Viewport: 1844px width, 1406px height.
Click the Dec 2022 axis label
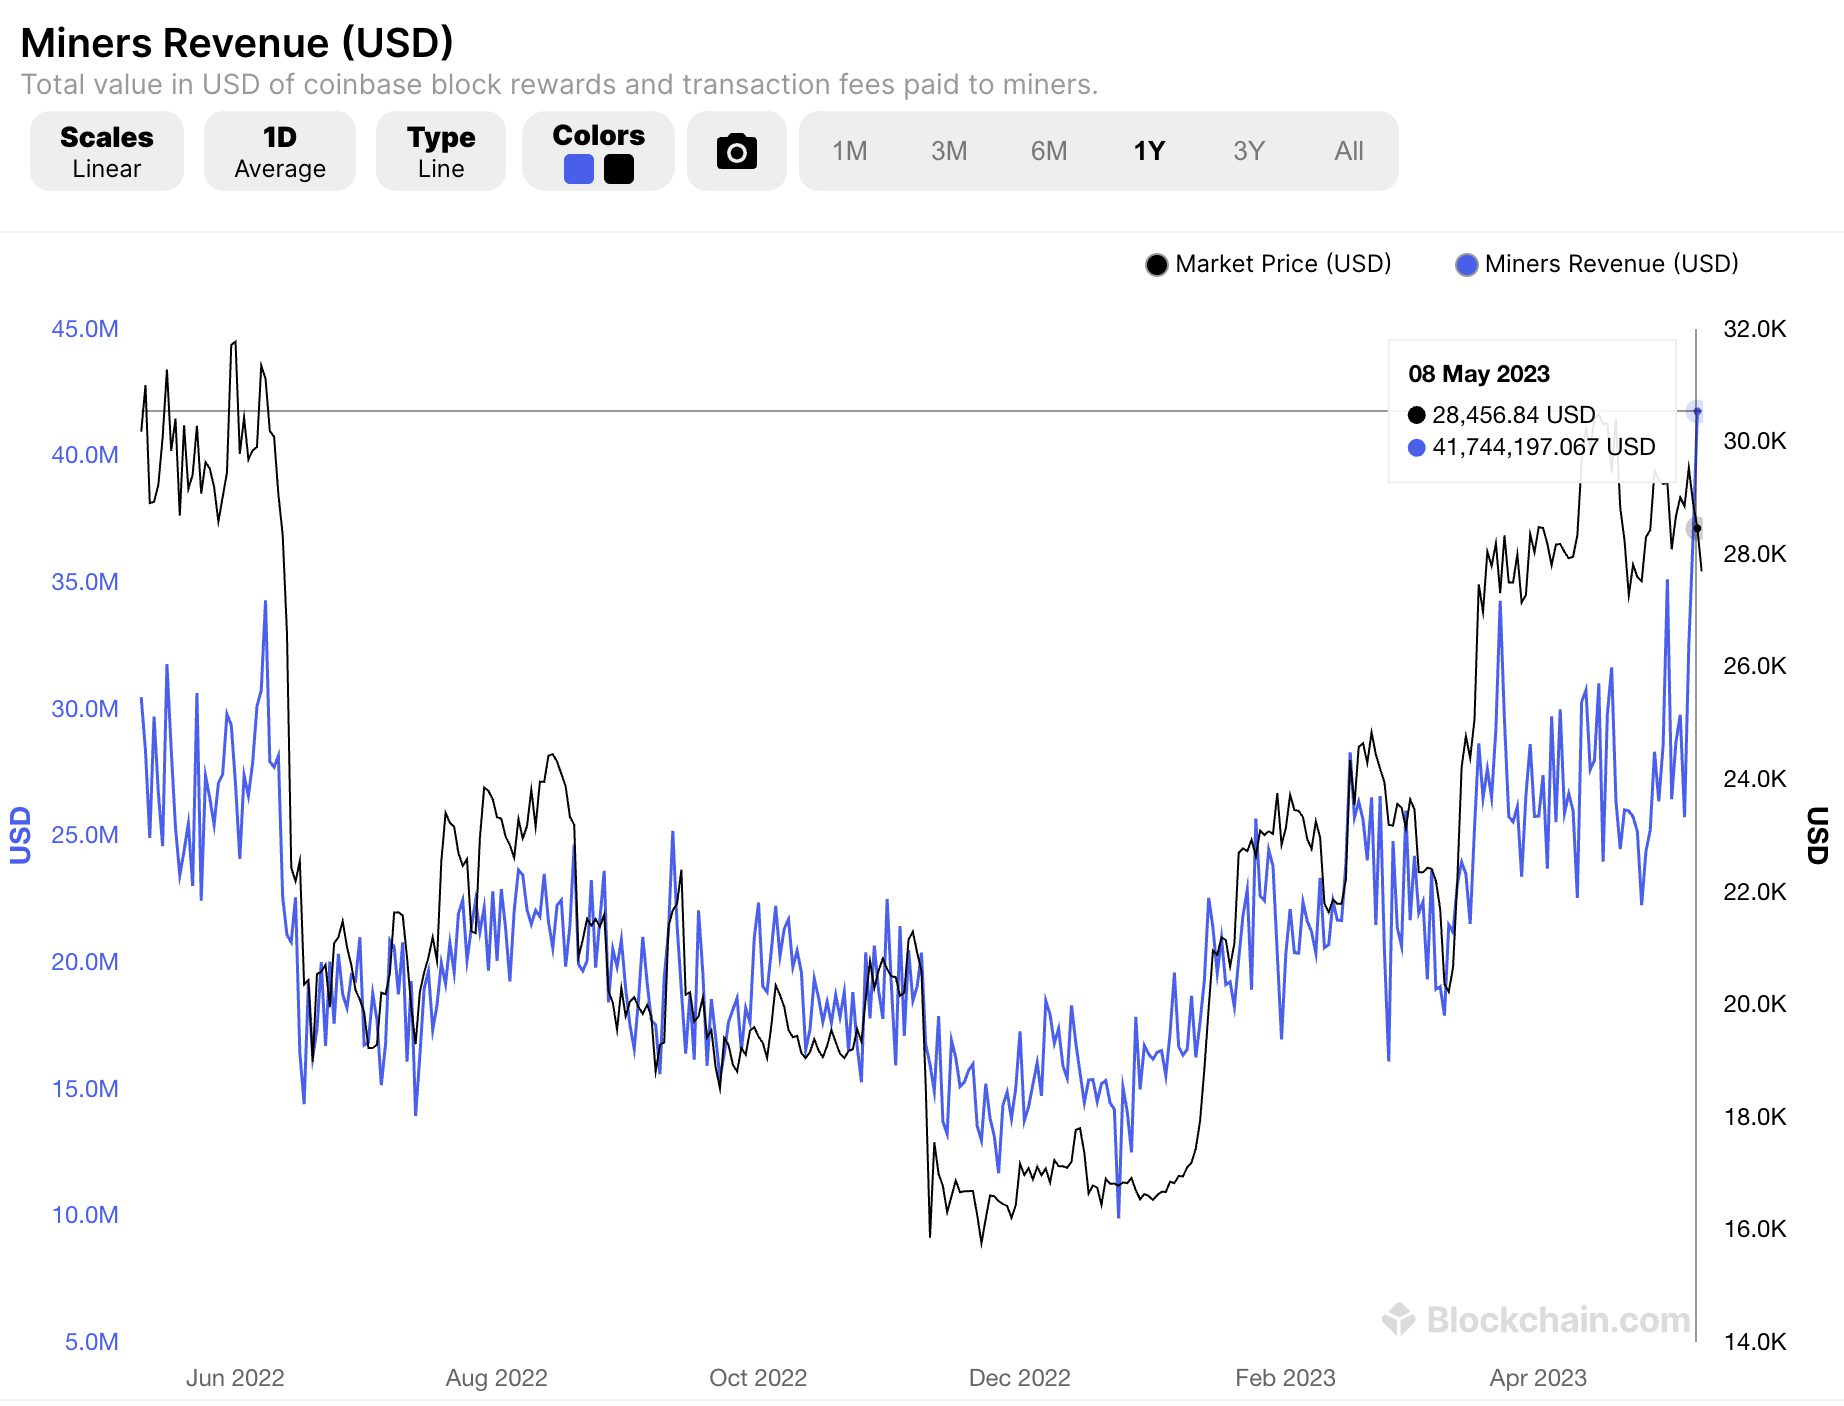pyautogui.click(x=1019, y=1378)
